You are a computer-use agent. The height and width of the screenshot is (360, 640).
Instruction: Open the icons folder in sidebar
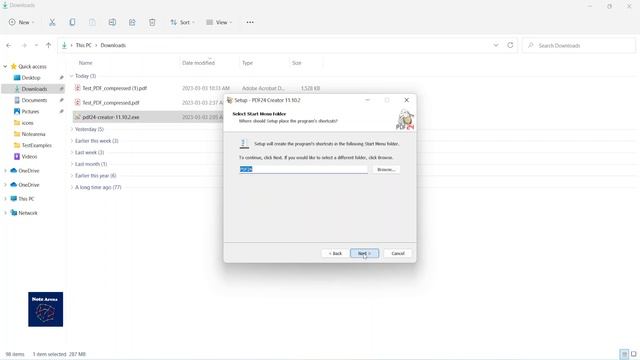click(27, 123)
